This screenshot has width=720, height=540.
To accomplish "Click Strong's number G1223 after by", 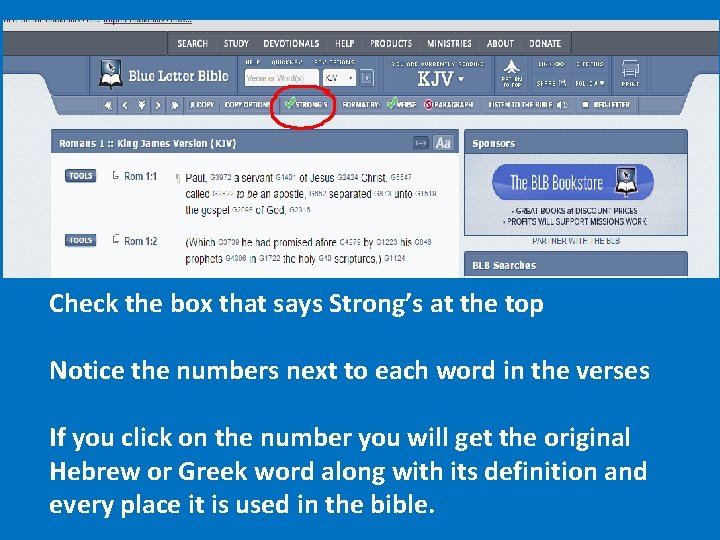I will [x=387, y=242].
